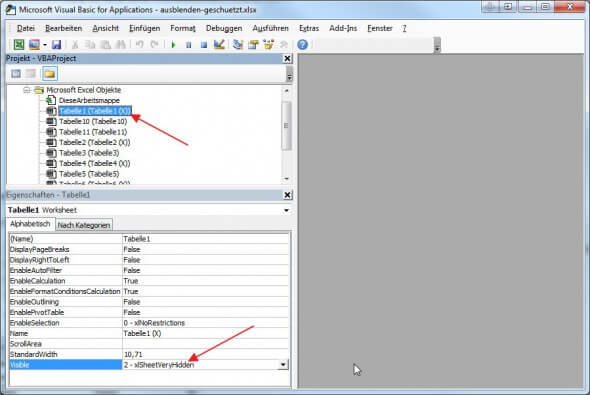Click the Find binoculars icon
The width and height of the screenshot is (590, 395).
120,45
